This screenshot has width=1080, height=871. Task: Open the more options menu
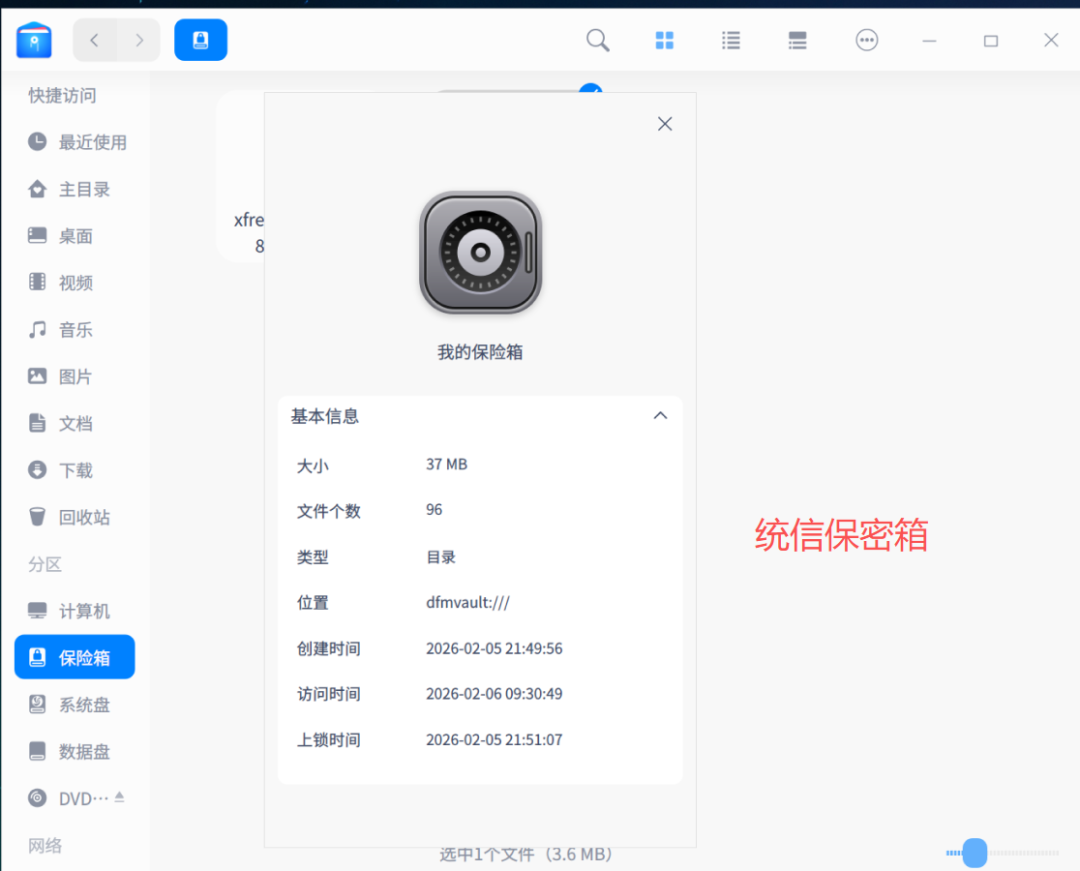point(866,40)
